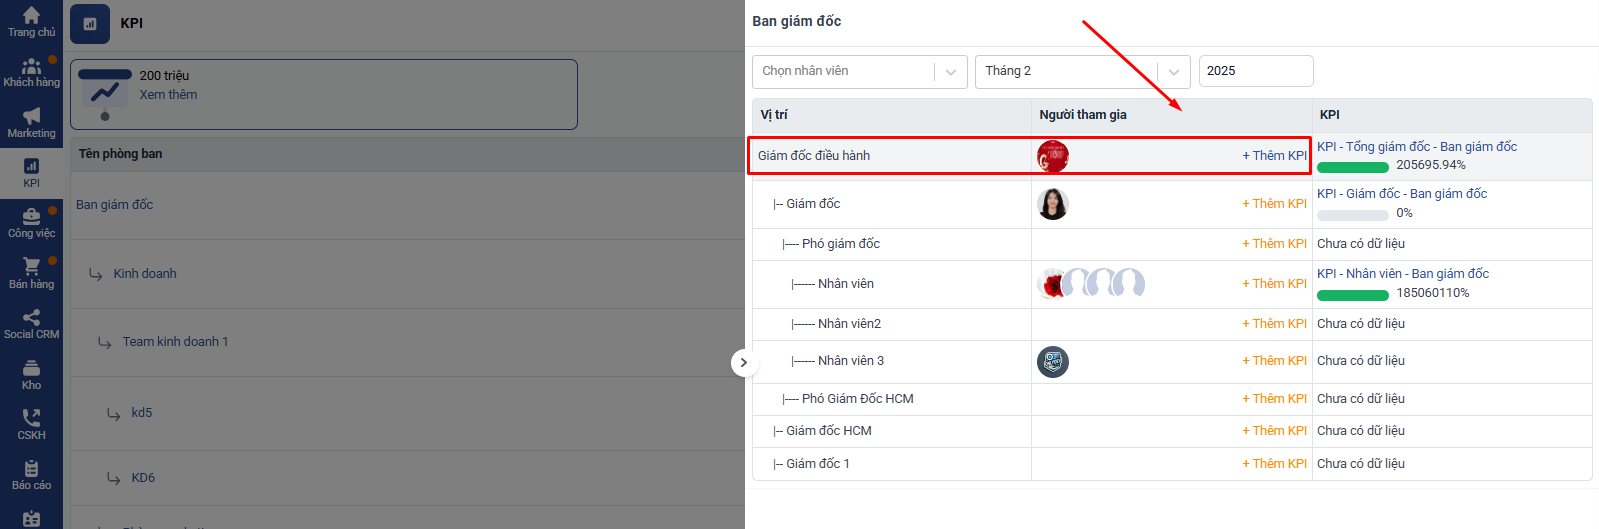The image size is (1599, 529).
Task: Click Giám đốc điều hành participant avatar
Action: pyautogui.click(x=1053, y=156)
